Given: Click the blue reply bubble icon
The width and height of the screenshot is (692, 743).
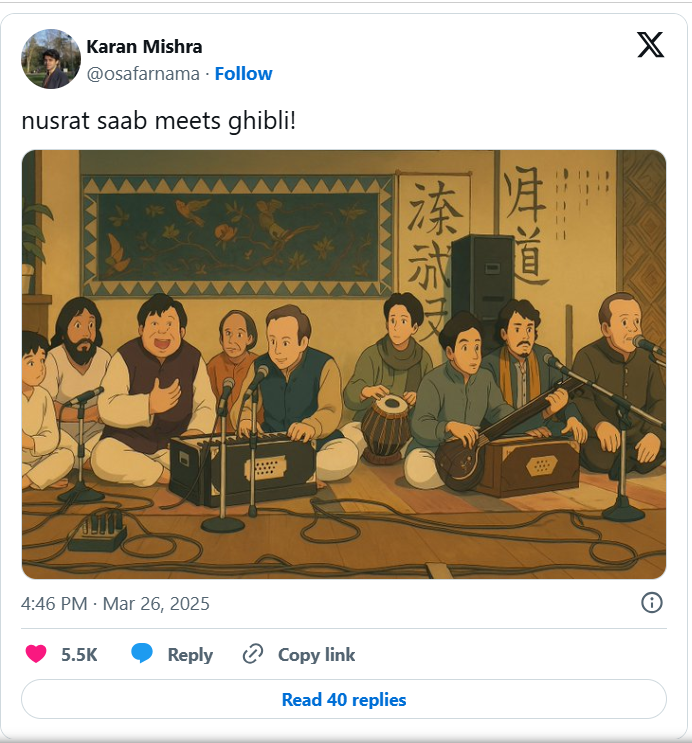Looking at the screenshot, I should pos(142,653).
